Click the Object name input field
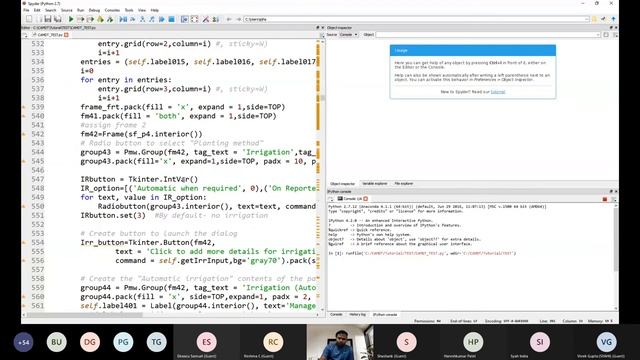The width and height of the screenshot is (640, 360). pyautogui.click(x=488, y=35)
